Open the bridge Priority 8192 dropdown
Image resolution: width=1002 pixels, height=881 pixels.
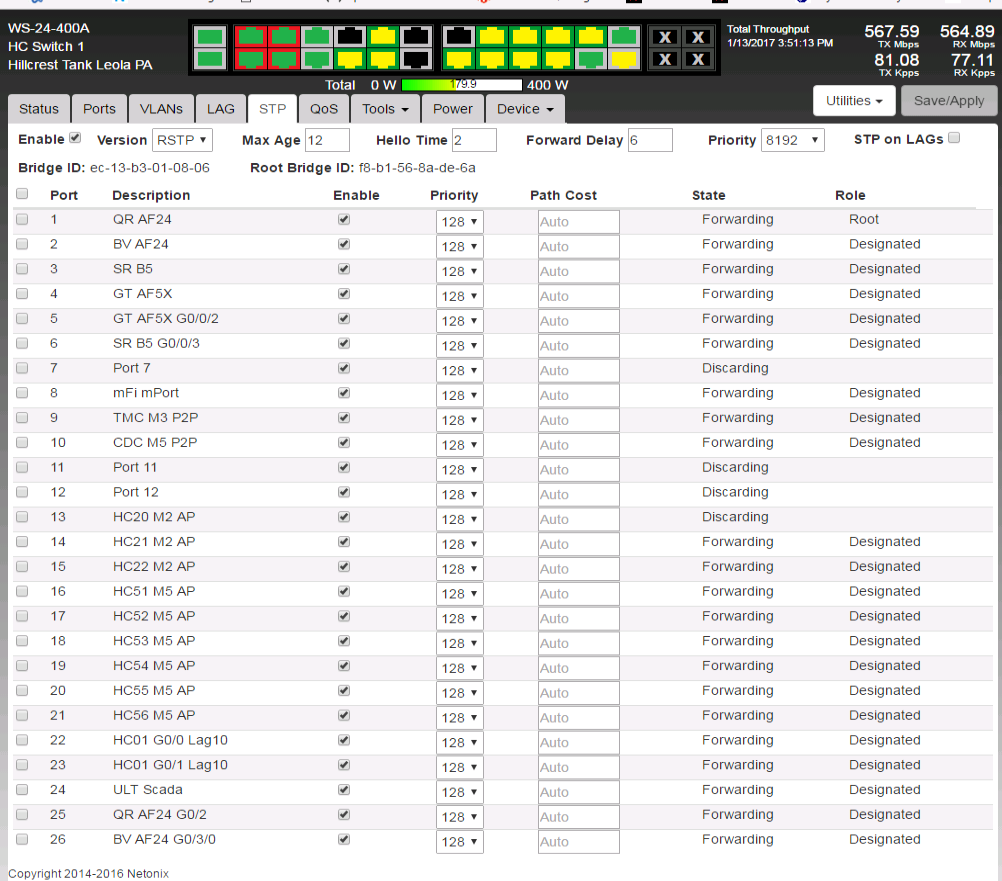[x=792, y=140]
